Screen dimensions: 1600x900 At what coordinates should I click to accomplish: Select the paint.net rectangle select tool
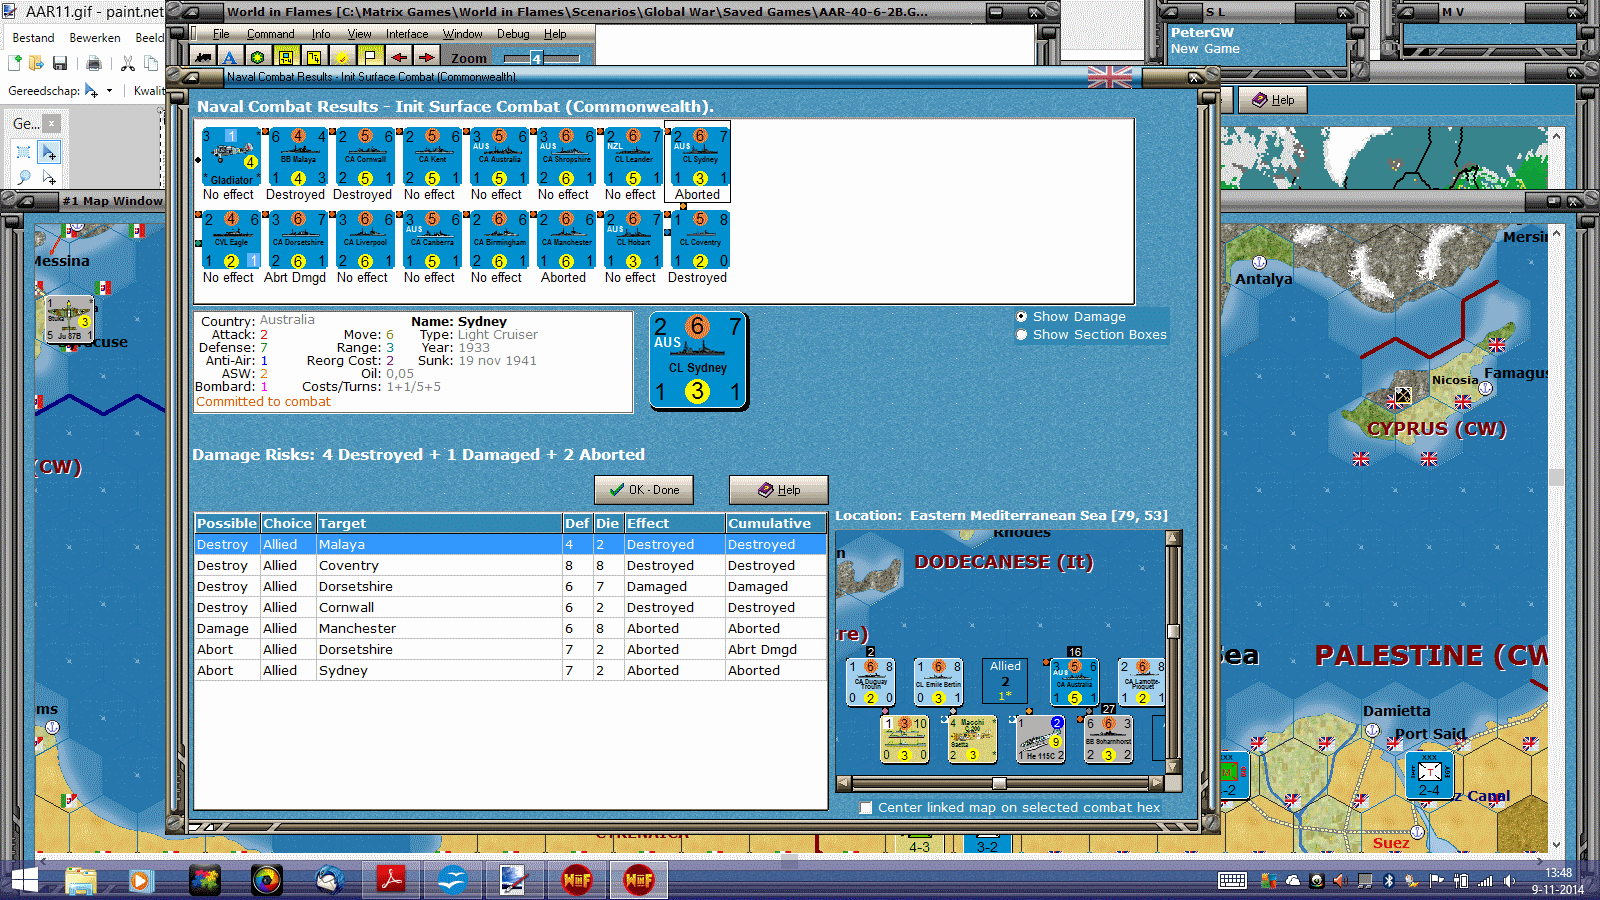pyautogui.click(x=24, y=152)
